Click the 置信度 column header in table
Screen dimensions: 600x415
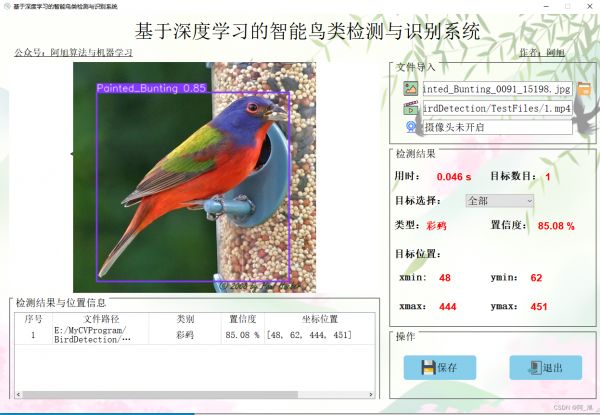pyautogui.click(x=243, y=319)
